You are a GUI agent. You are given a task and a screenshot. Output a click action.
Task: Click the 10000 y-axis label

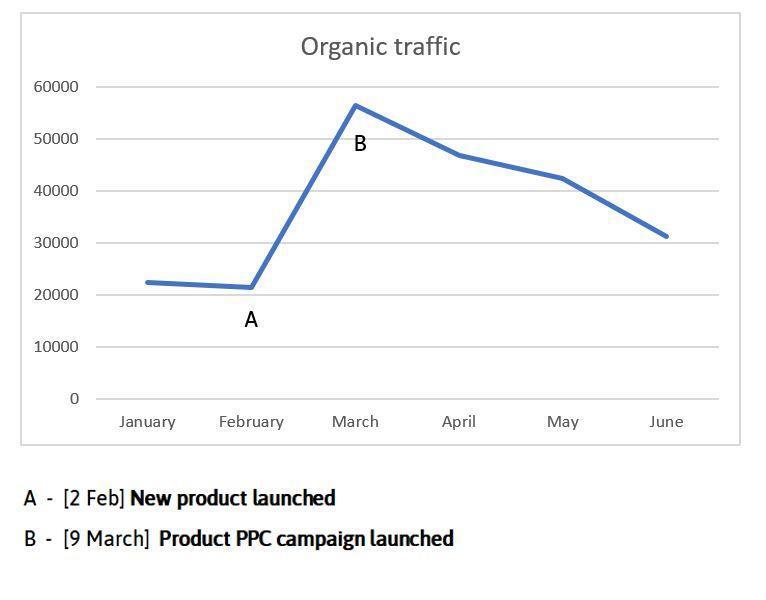[x=55, y=347]
